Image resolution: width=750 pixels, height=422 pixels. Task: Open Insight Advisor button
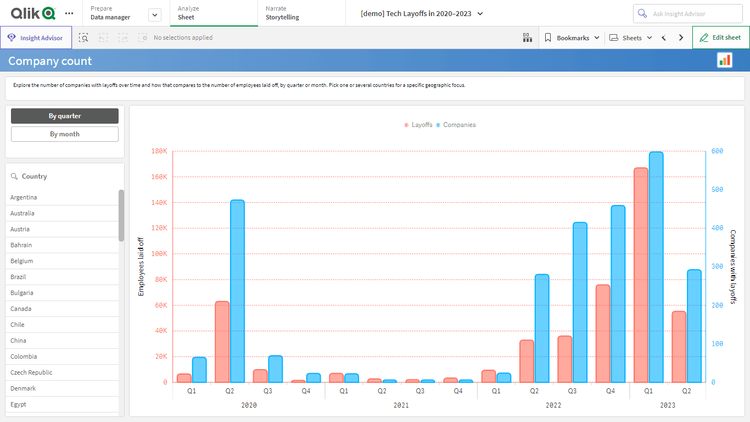[x=36, y=38]
